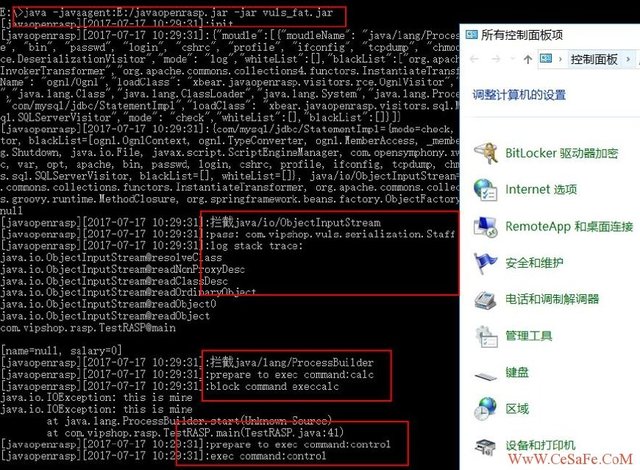Open the 区域 globe-clock icon
Image resolution: width=640 pixels, height=470 pixels.
click(485, 409)
